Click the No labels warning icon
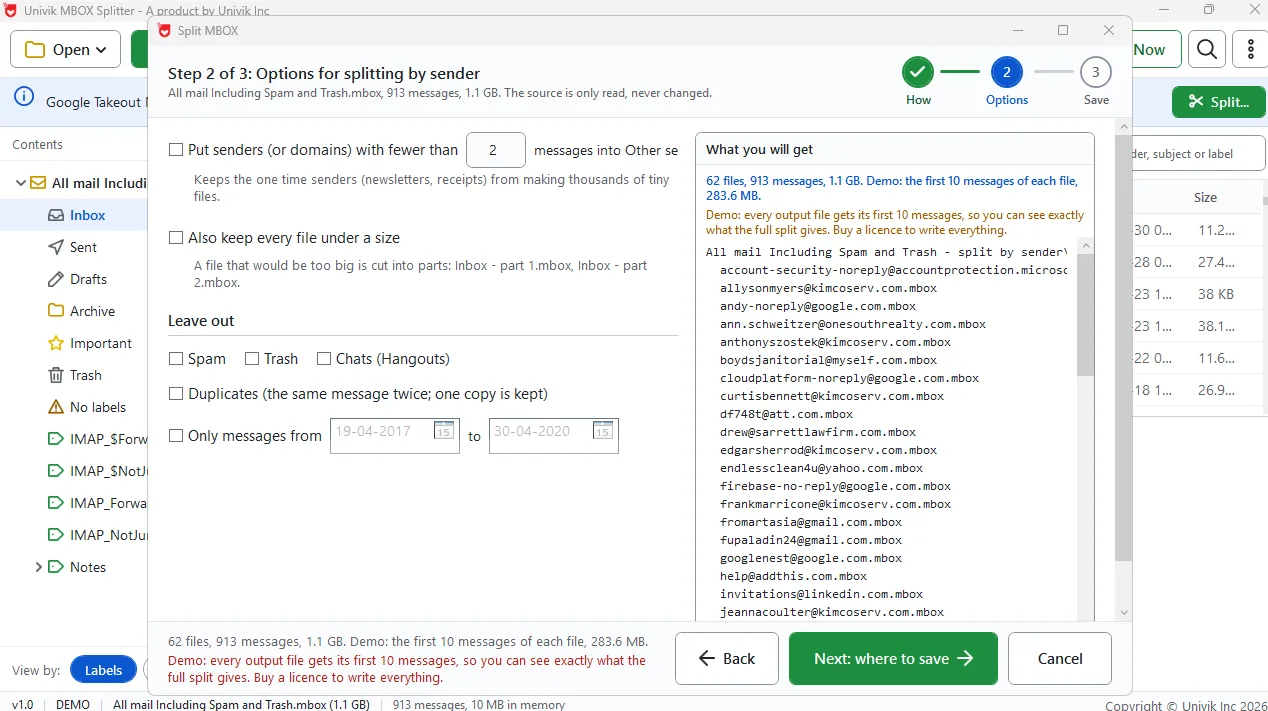This screenshot has width=1268, height=711. coord(56,407)
